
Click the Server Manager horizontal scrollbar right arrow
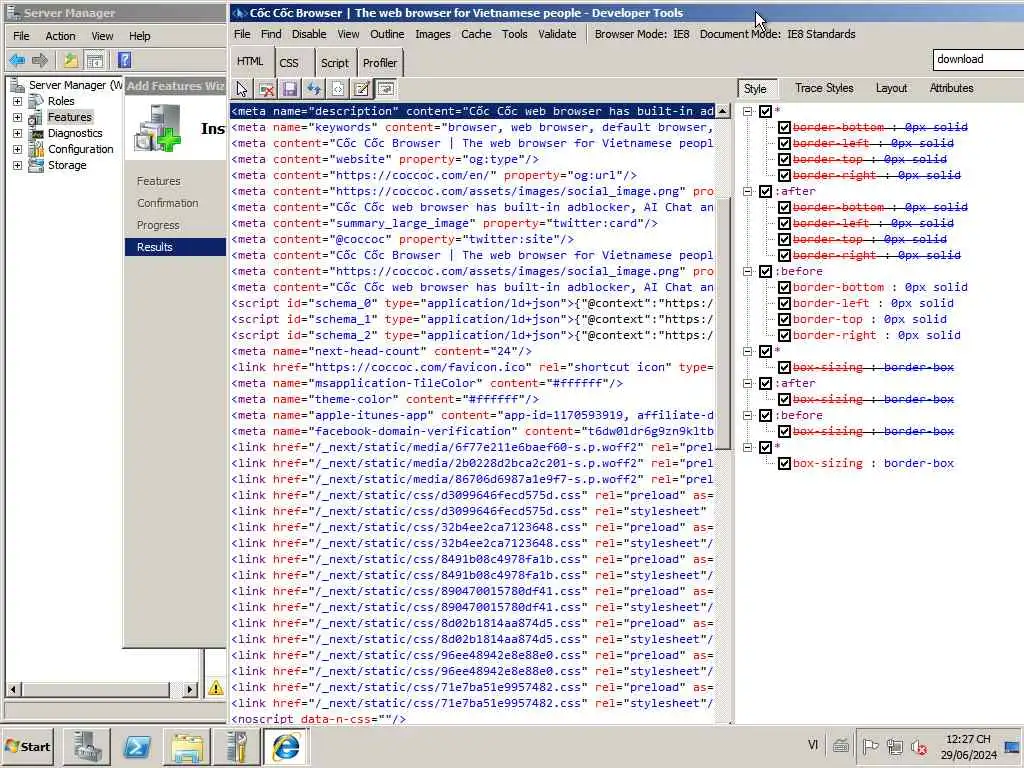(x=189, y=689)
